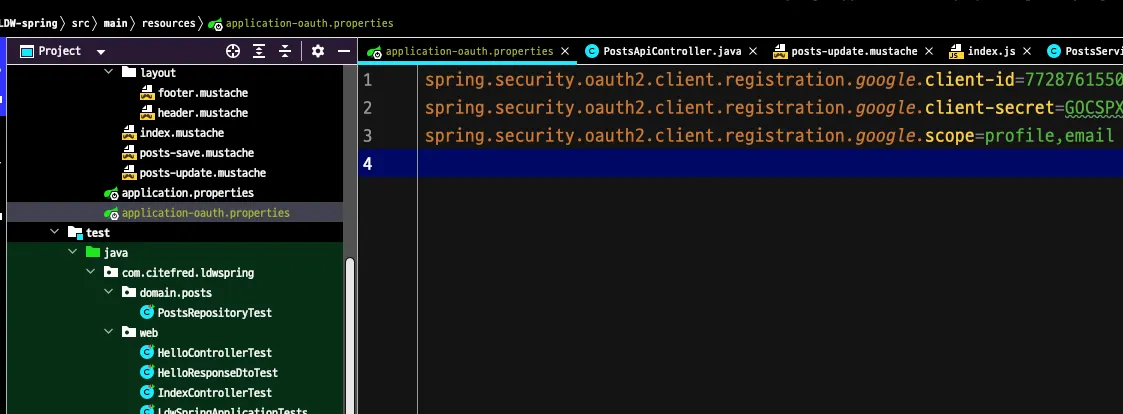This screenshot has height=414, width=1123.
Task: Click the test folder icon
Action: [x=75, y=232]
